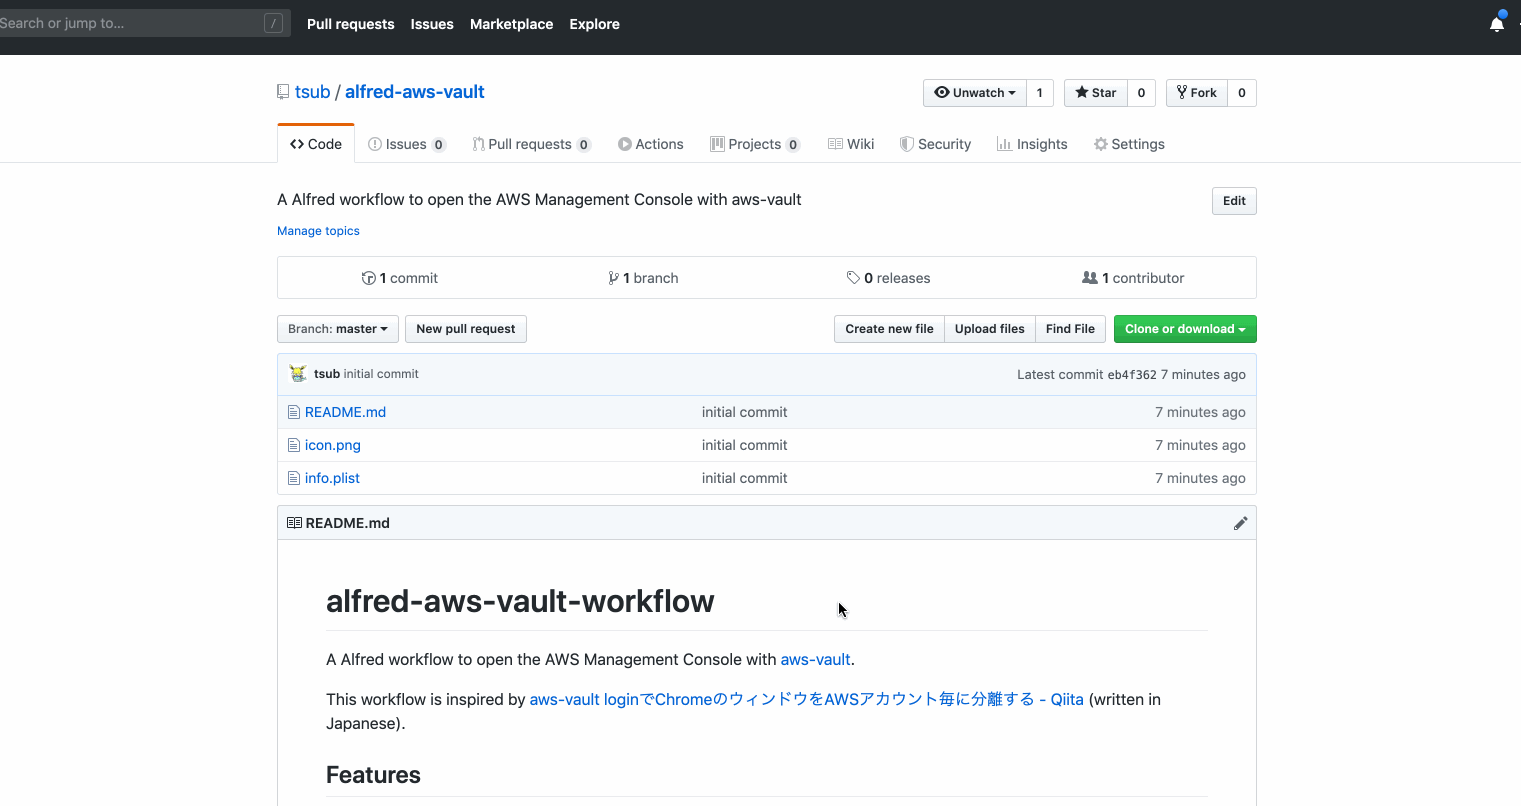Expand the Clone or download menu
1521x806 pixels.
1185,329
